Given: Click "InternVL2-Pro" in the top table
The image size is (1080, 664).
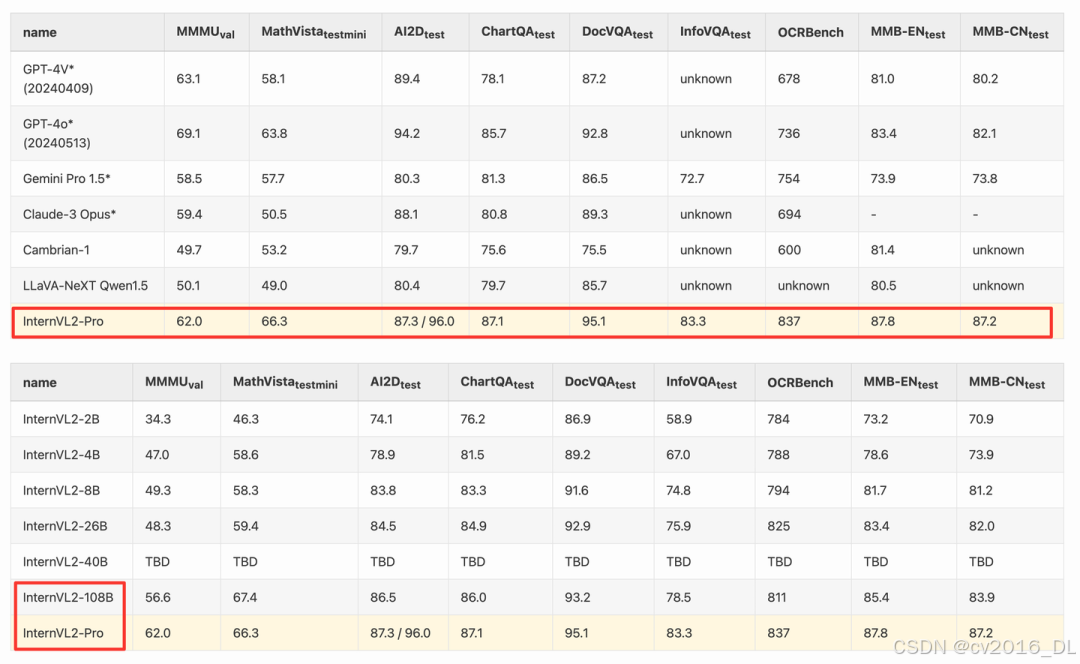Looking at the screenshot, I should pyautogui.click(x=63, y=322).
